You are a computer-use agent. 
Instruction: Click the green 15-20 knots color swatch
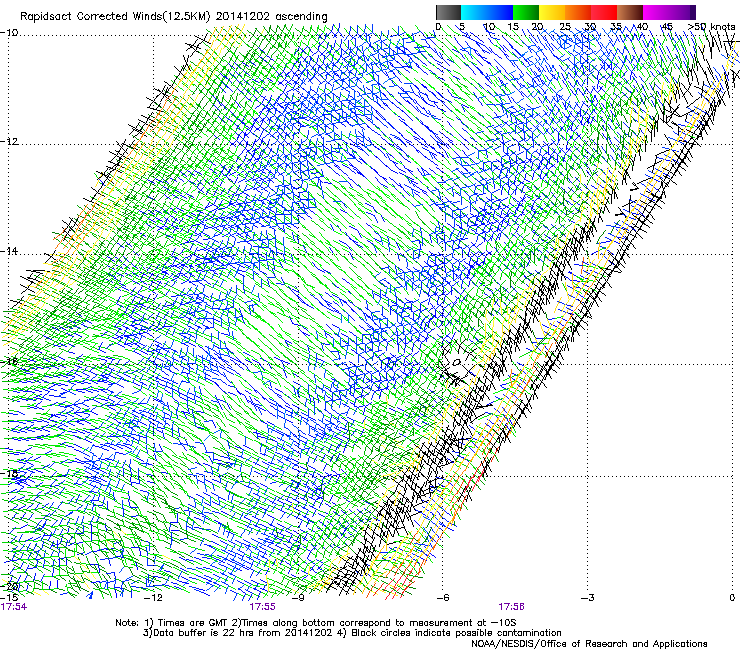pos(526,12)
